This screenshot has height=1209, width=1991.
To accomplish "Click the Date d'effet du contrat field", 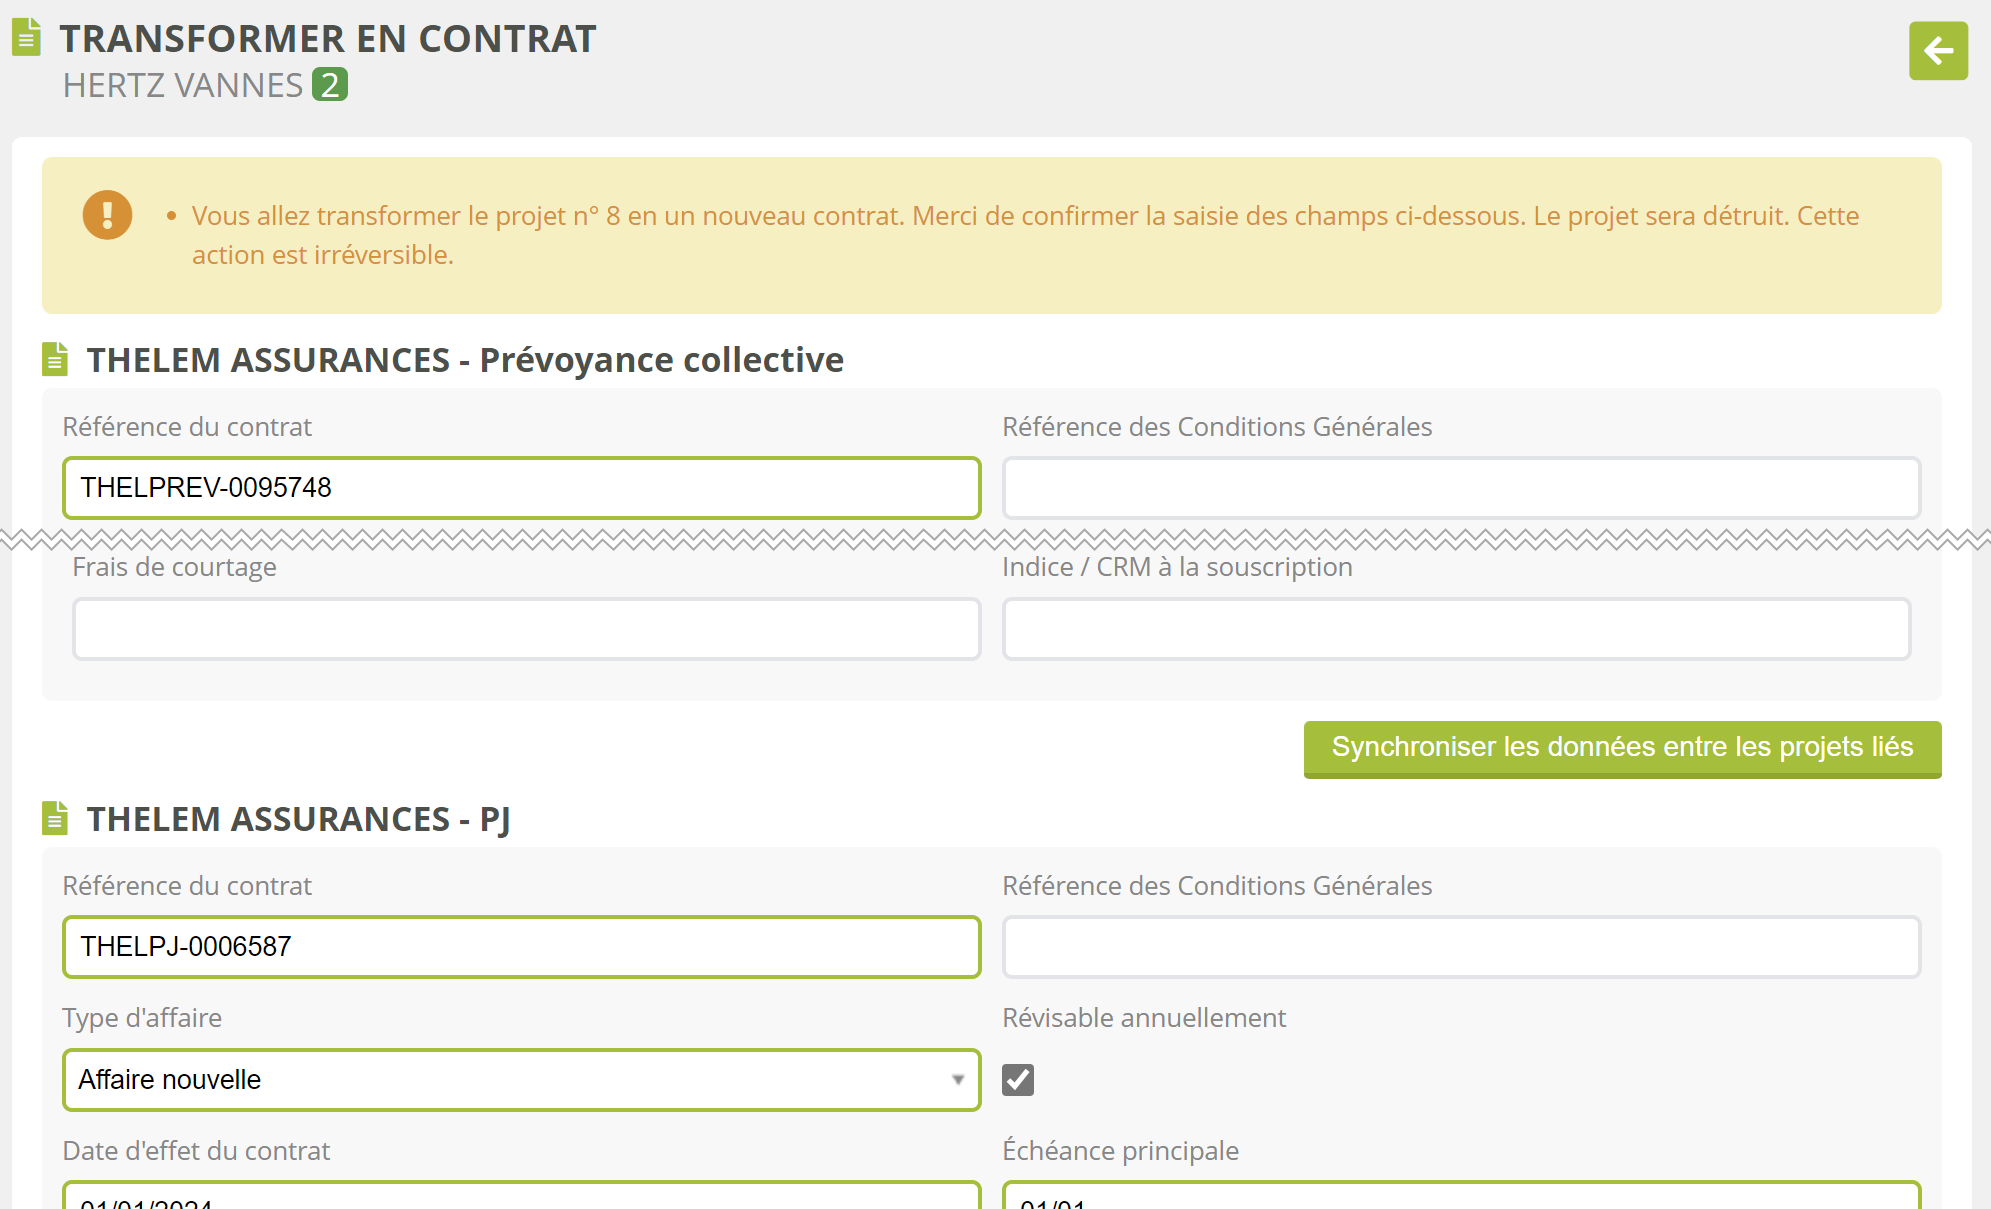I will (520, 1198).
